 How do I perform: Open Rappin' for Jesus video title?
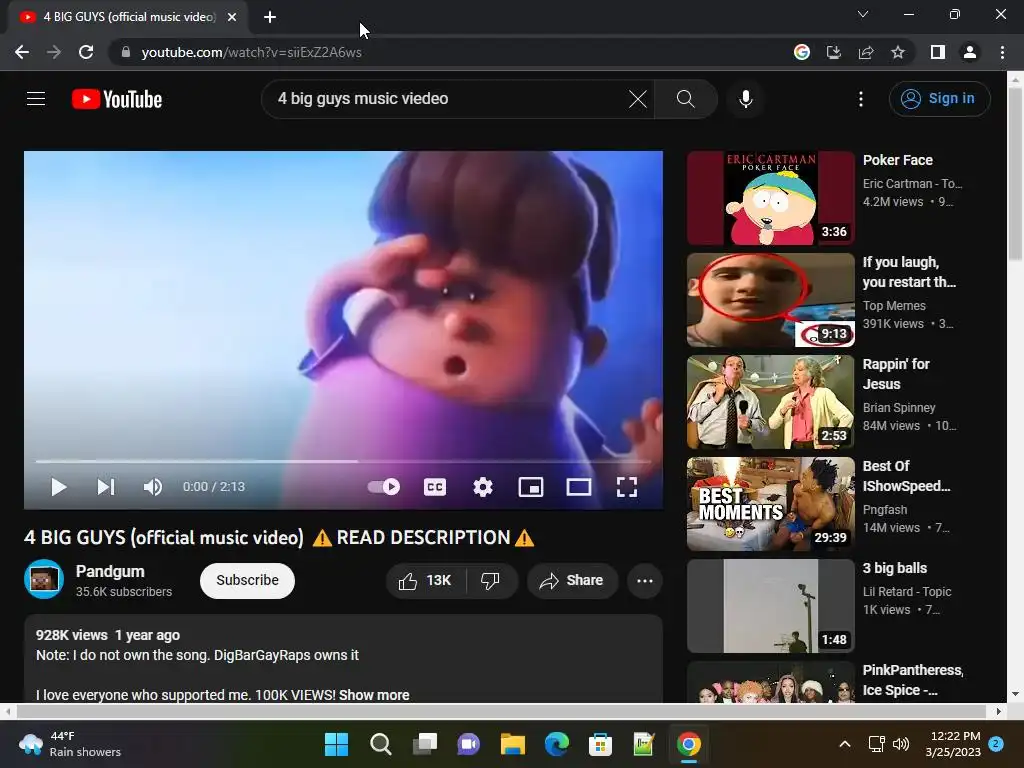[896, 374]
